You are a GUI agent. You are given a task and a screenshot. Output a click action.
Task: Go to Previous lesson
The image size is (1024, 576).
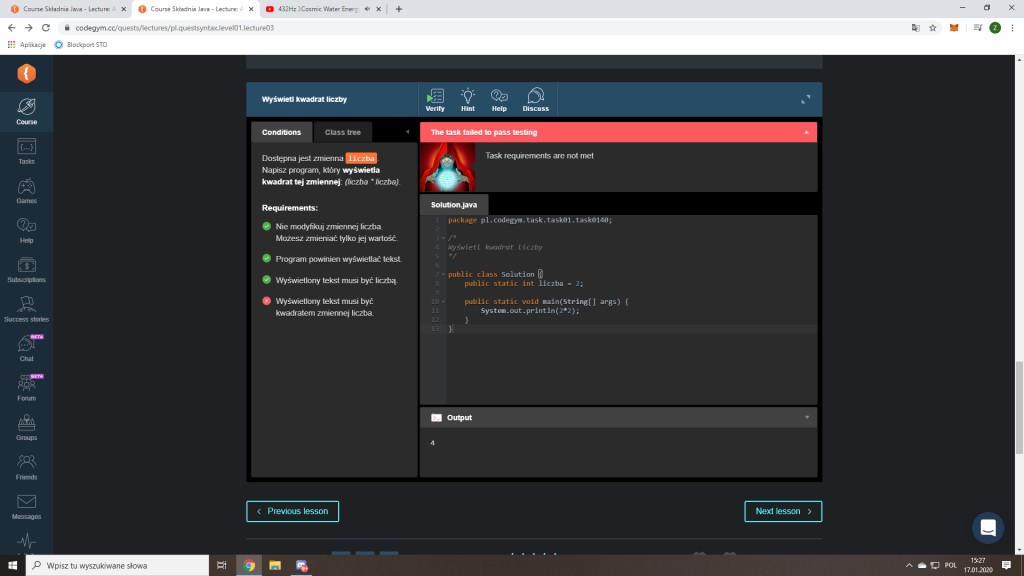293,511
